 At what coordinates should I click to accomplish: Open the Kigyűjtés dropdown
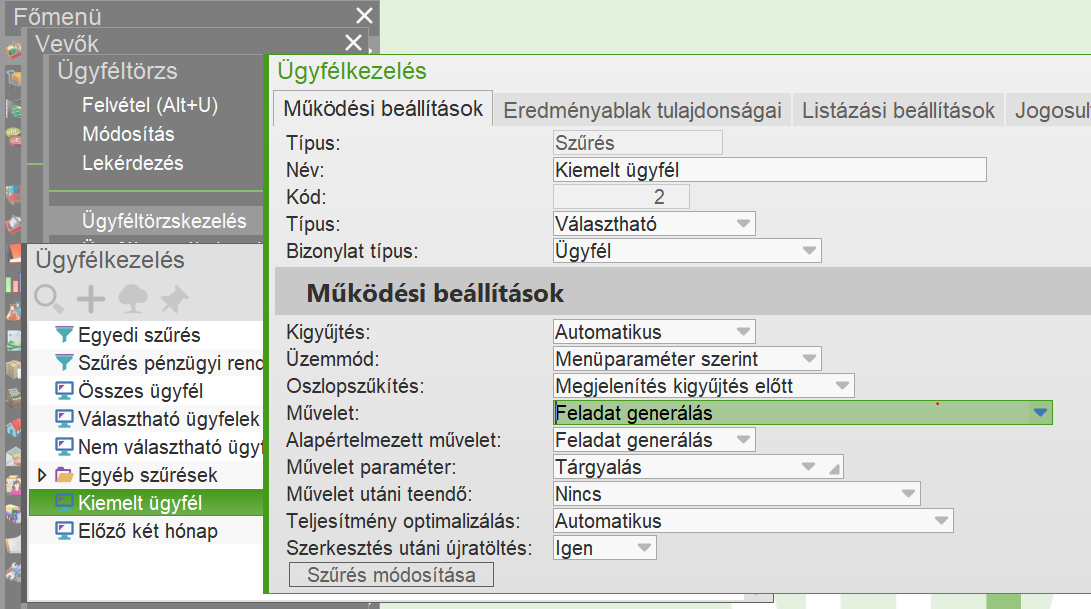(743, 332)
